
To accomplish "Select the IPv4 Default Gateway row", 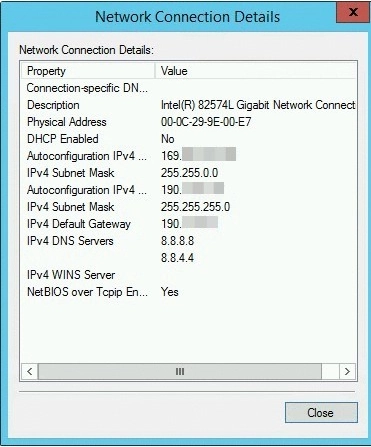I will 189,224.
